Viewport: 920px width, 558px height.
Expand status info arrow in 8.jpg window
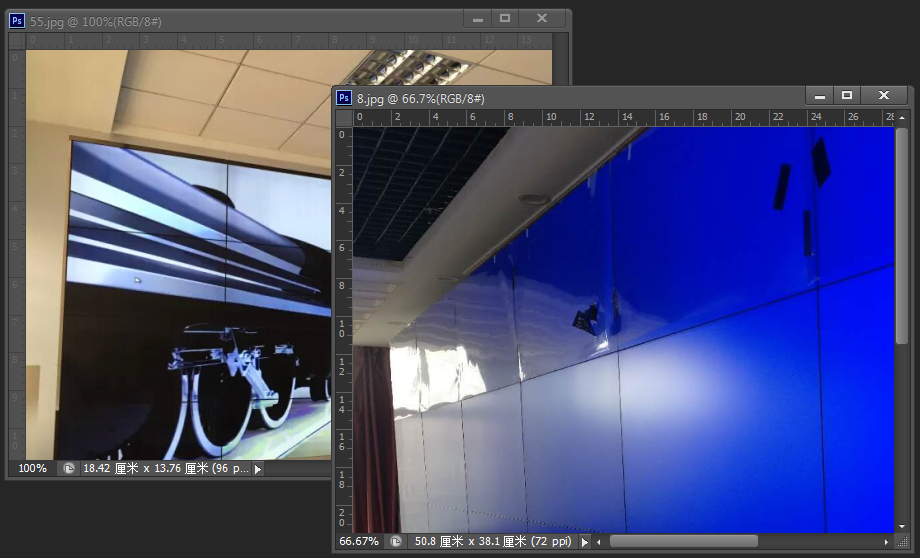pos(584,542)
